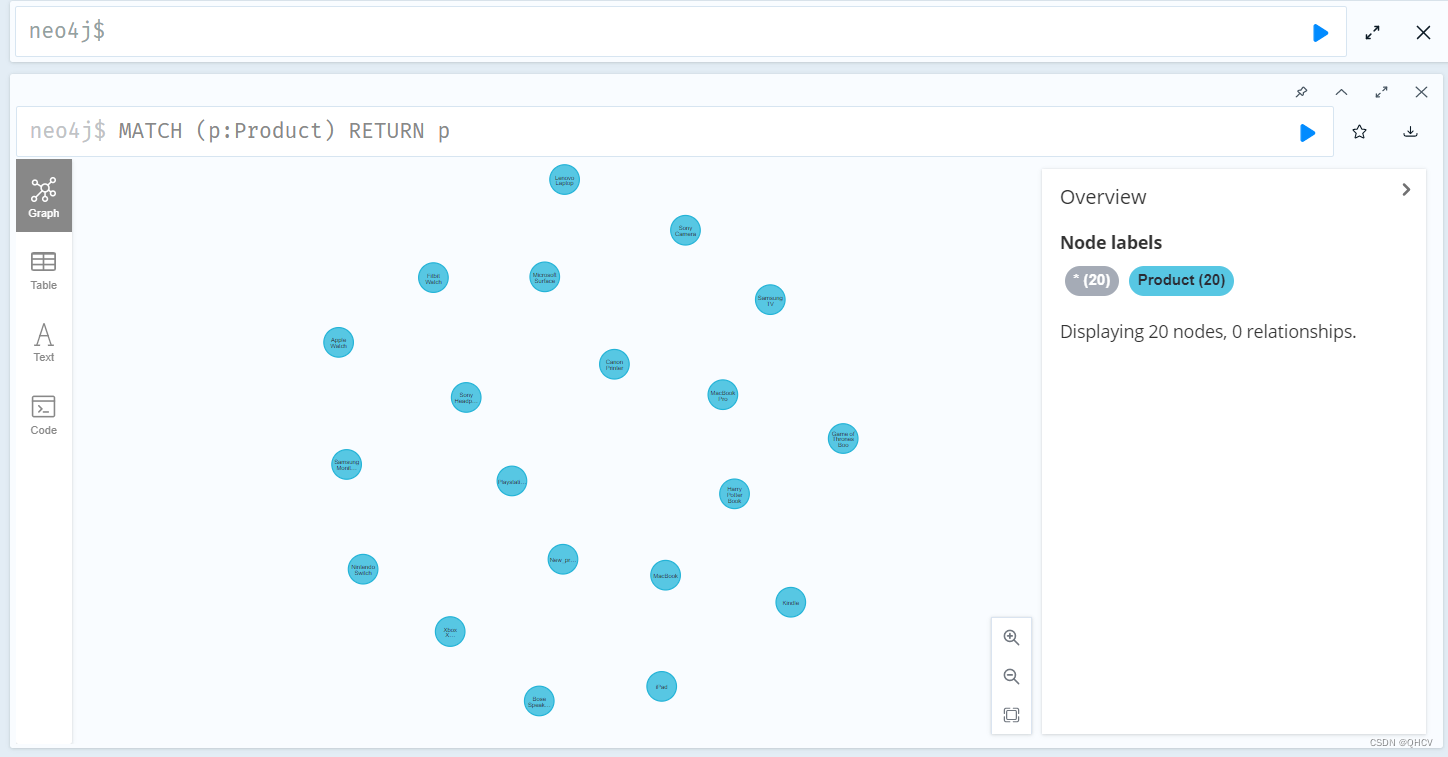The image size is (1448, 757).
Task: Fullscreen the MATCH query result frame
Action: 1381,92
